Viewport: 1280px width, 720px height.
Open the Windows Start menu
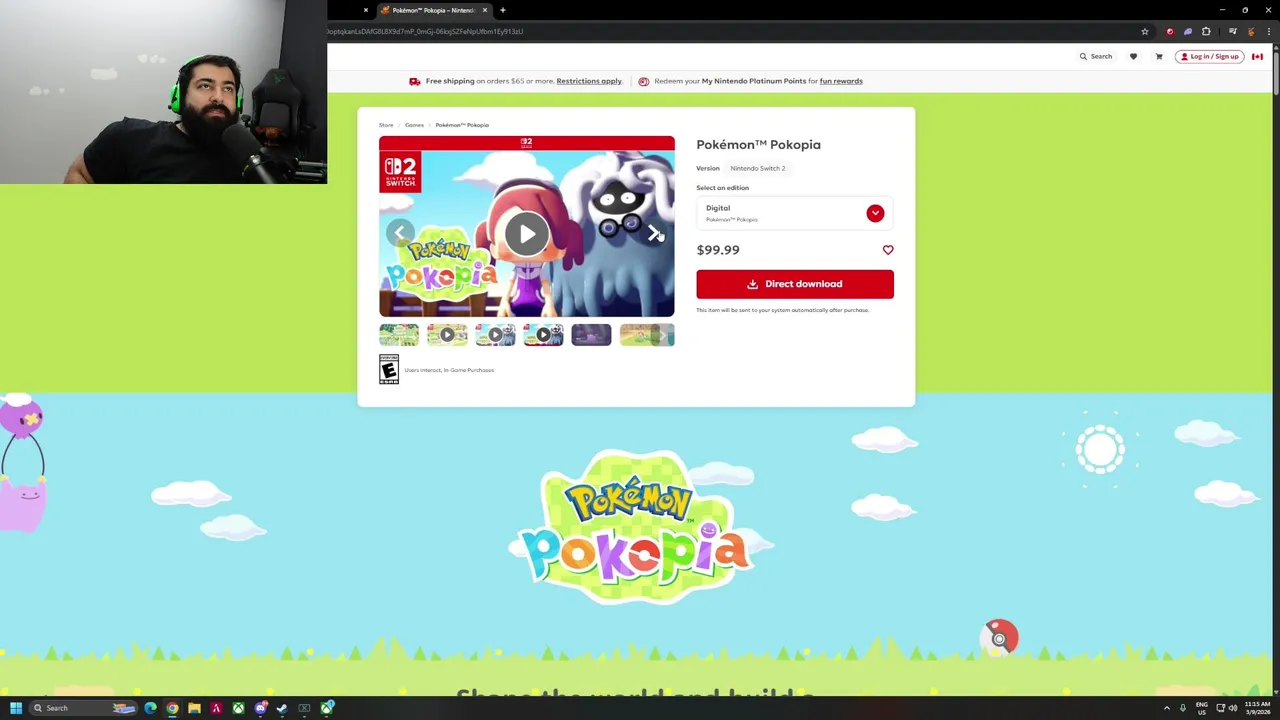15,708
